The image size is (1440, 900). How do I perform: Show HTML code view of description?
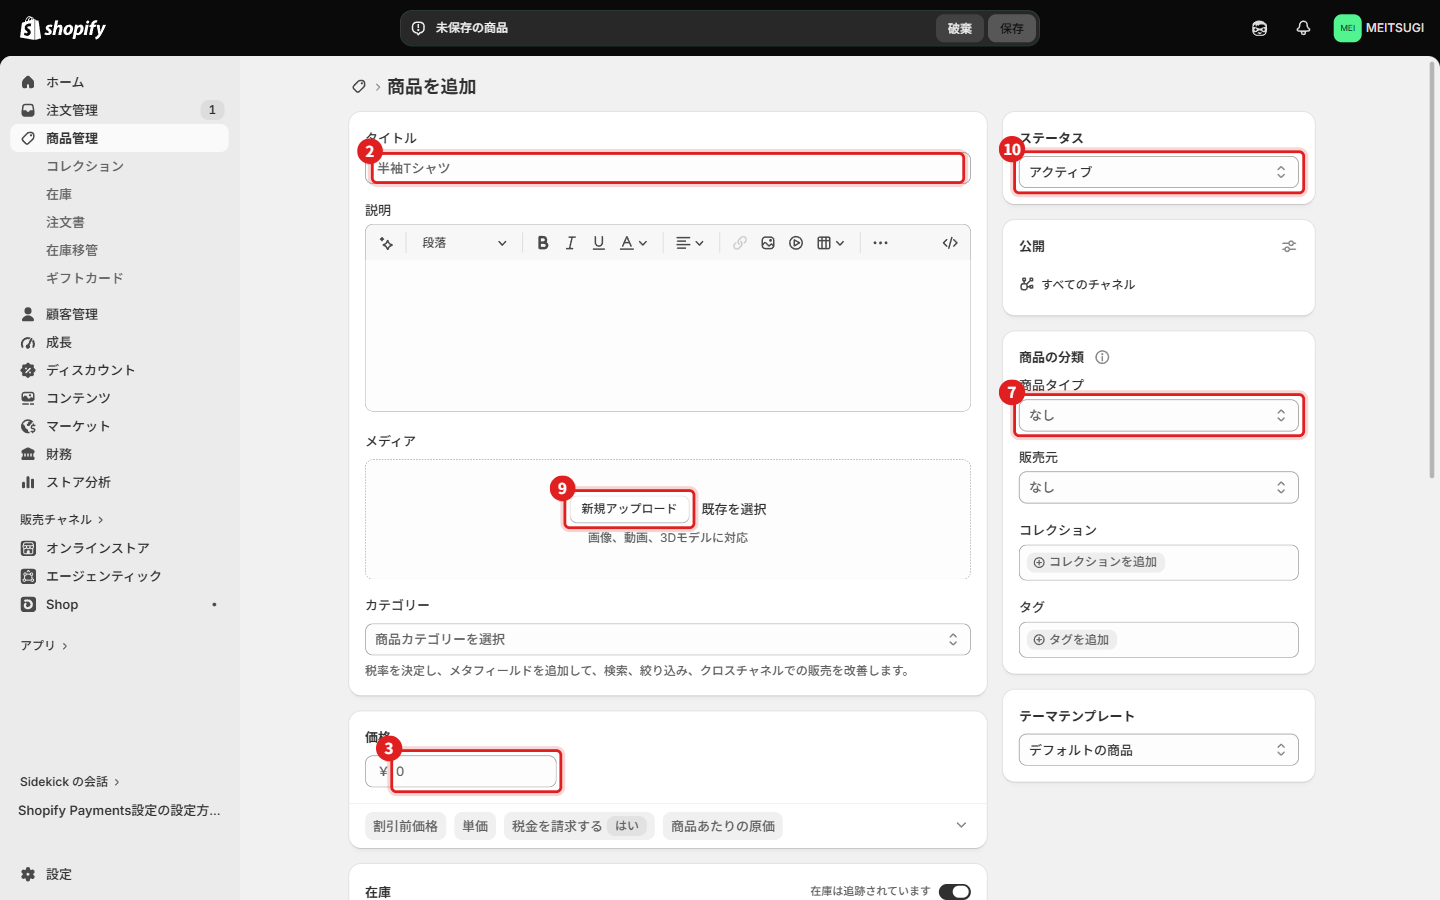(950, 243)
